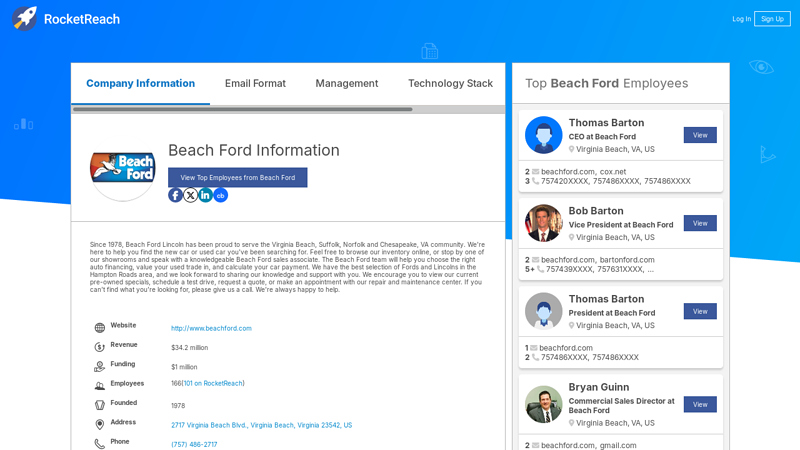Click the RocketReach brand name text
The image size is (800, 450).
(82, 19)
